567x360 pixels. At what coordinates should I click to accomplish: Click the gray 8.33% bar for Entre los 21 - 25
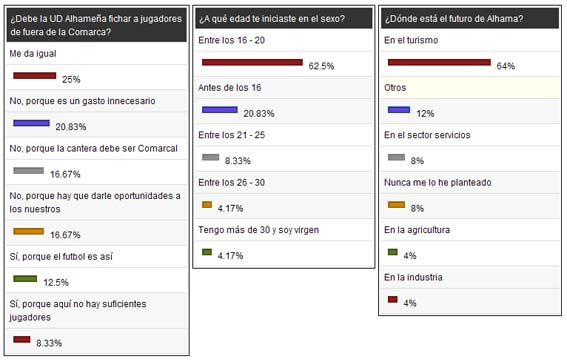(210, 157)
